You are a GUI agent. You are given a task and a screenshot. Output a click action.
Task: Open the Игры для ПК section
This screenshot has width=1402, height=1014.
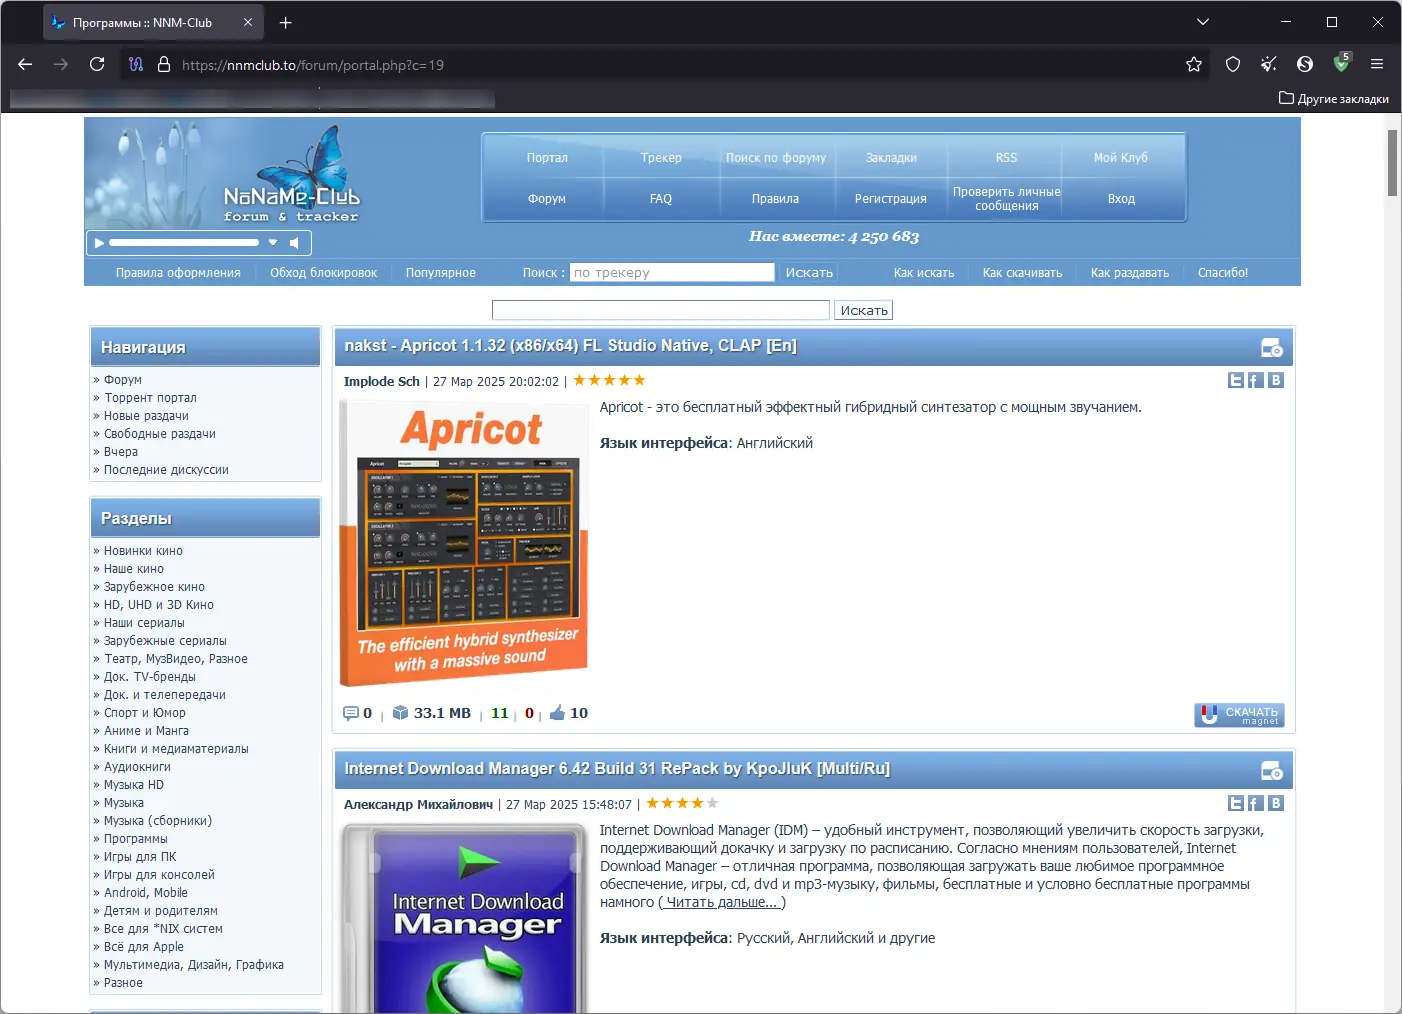tap(140, 857)
